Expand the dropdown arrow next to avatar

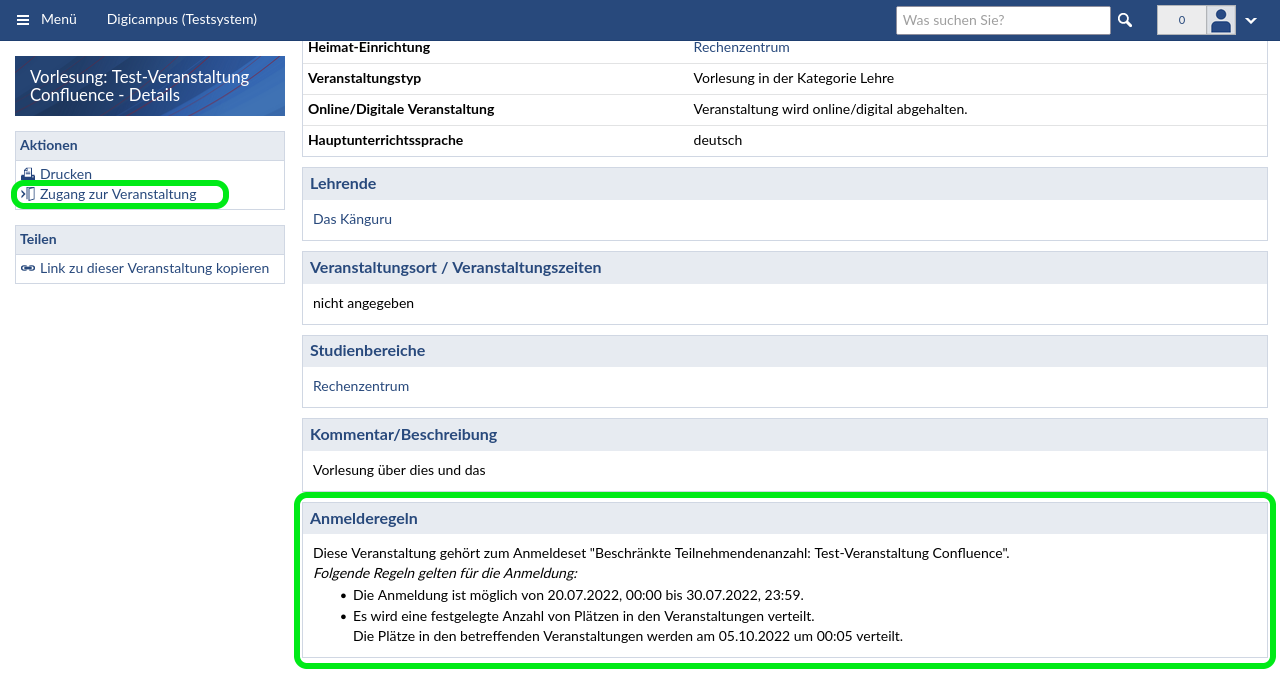(x=1251, y=21)
